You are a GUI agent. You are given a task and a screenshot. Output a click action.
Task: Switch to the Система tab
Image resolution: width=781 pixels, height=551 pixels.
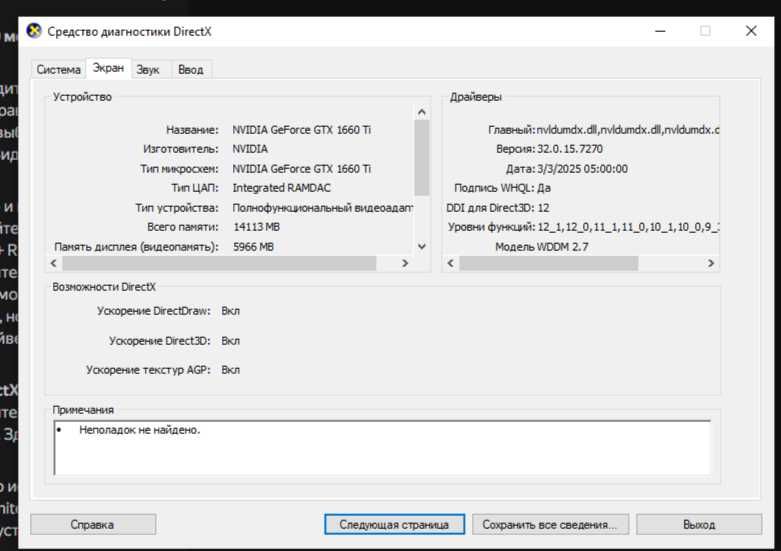(58, 70)
